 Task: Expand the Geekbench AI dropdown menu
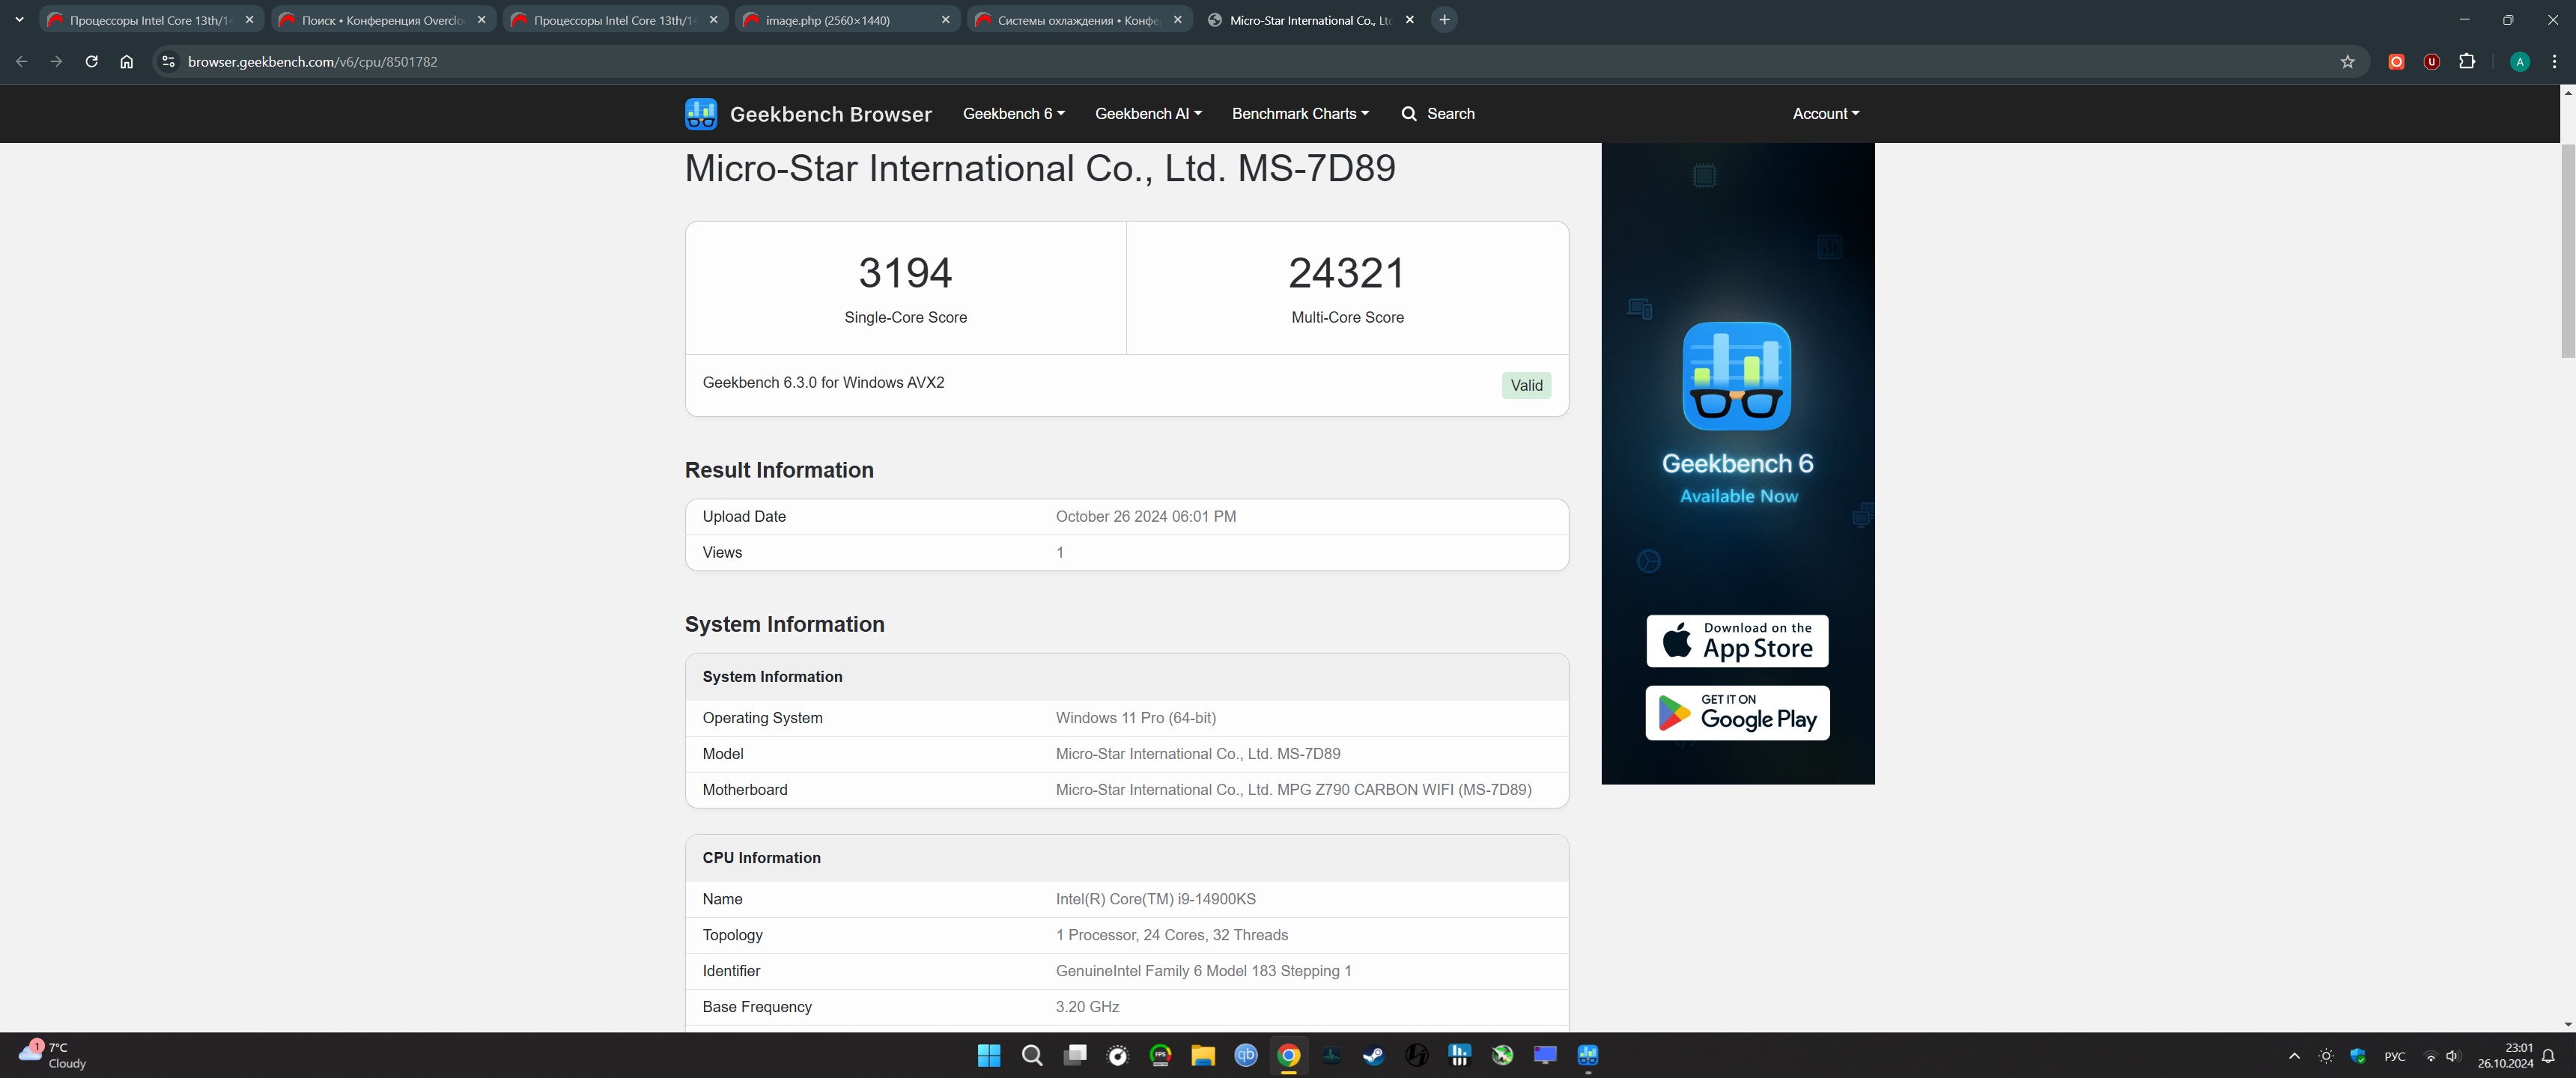[1147, 114]
